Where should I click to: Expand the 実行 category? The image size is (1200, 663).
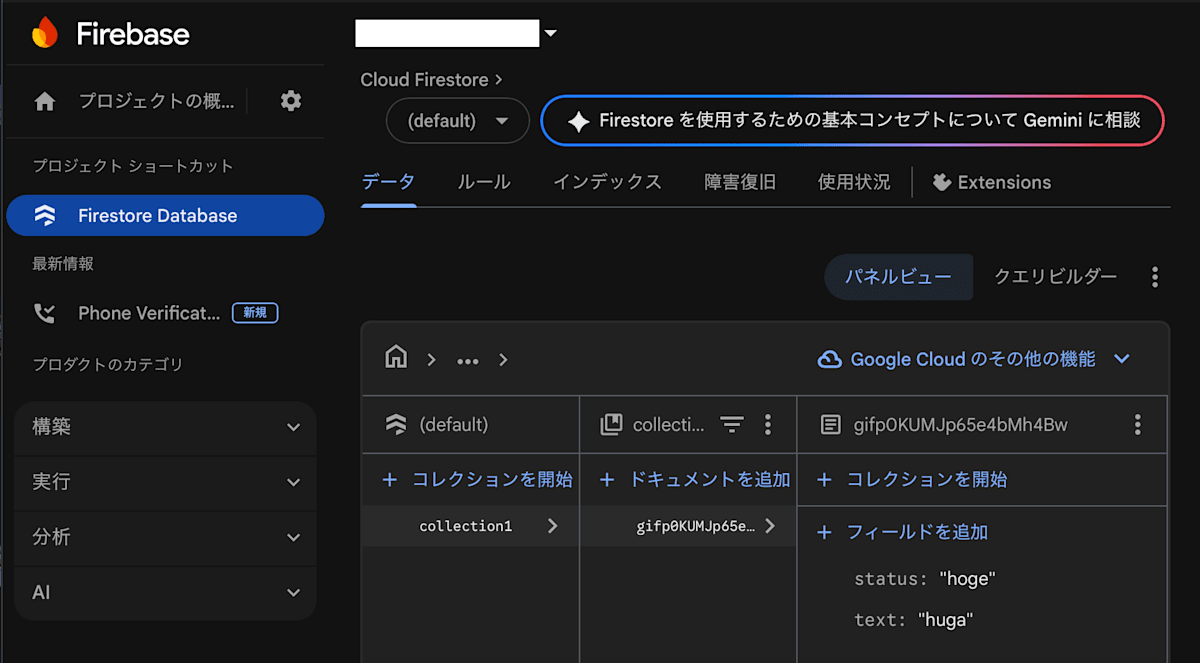(165, 482)
